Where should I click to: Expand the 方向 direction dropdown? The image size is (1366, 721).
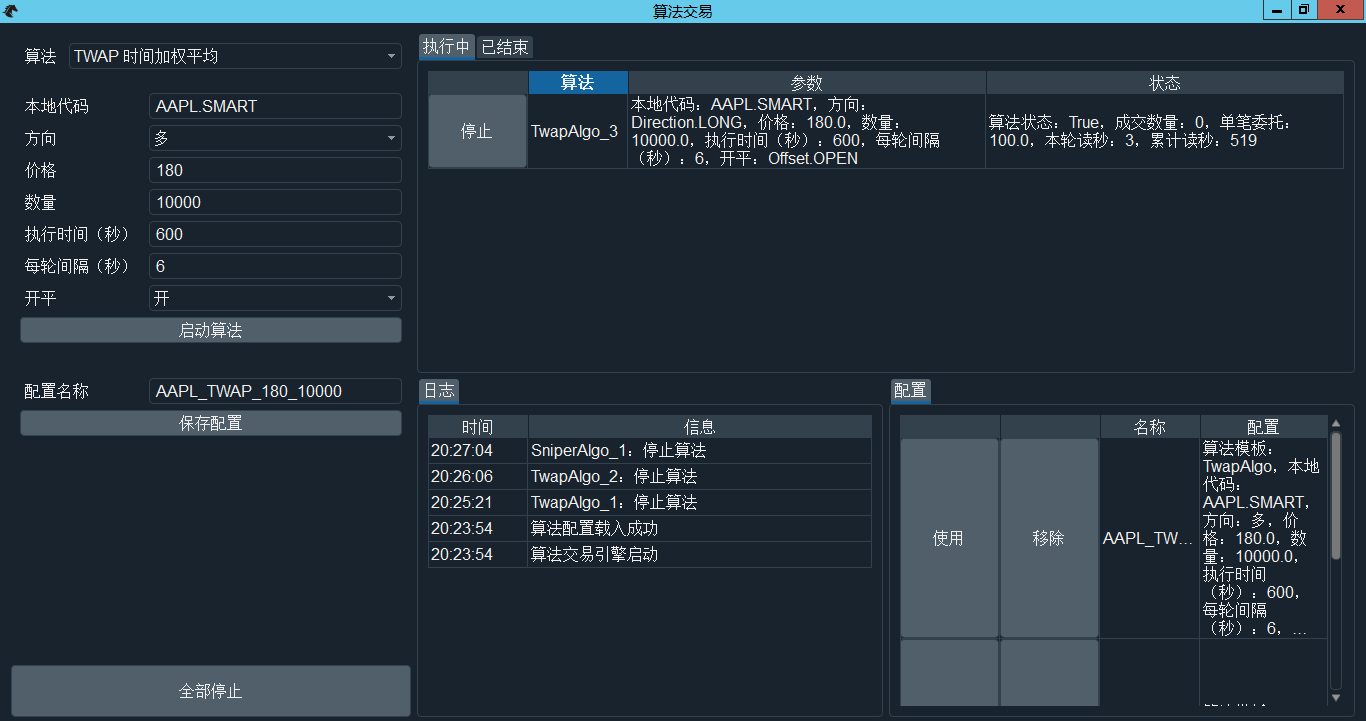275,138
